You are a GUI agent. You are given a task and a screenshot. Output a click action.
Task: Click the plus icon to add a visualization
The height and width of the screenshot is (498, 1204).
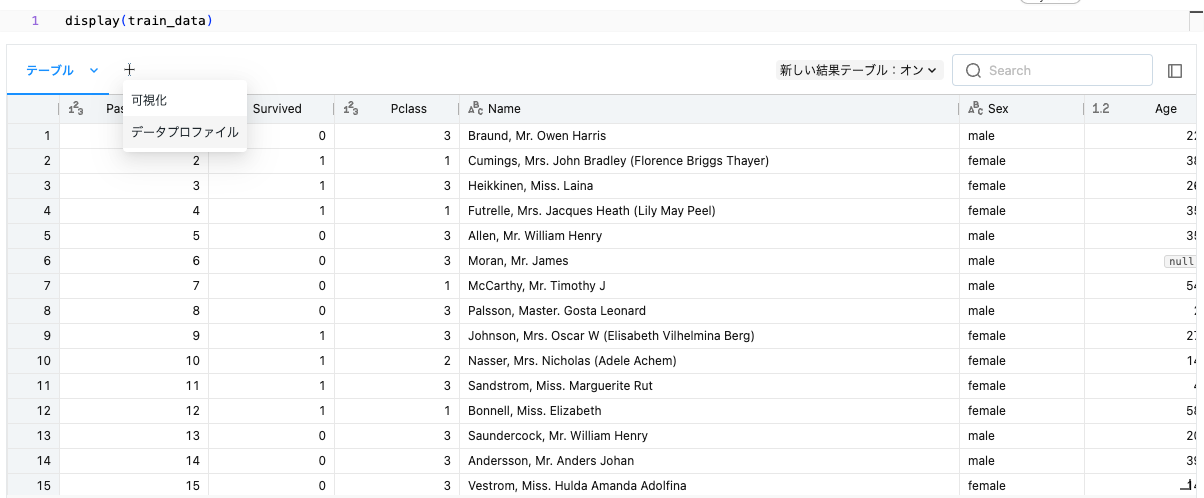coord(129,70)
